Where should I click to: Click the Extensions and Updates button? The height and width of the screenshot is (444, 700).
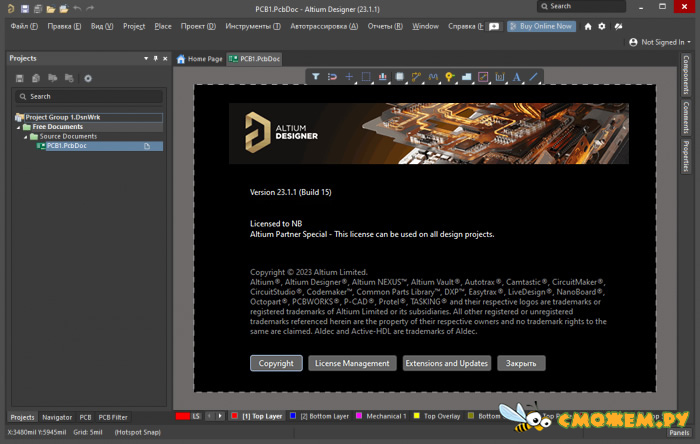point(446,363)
